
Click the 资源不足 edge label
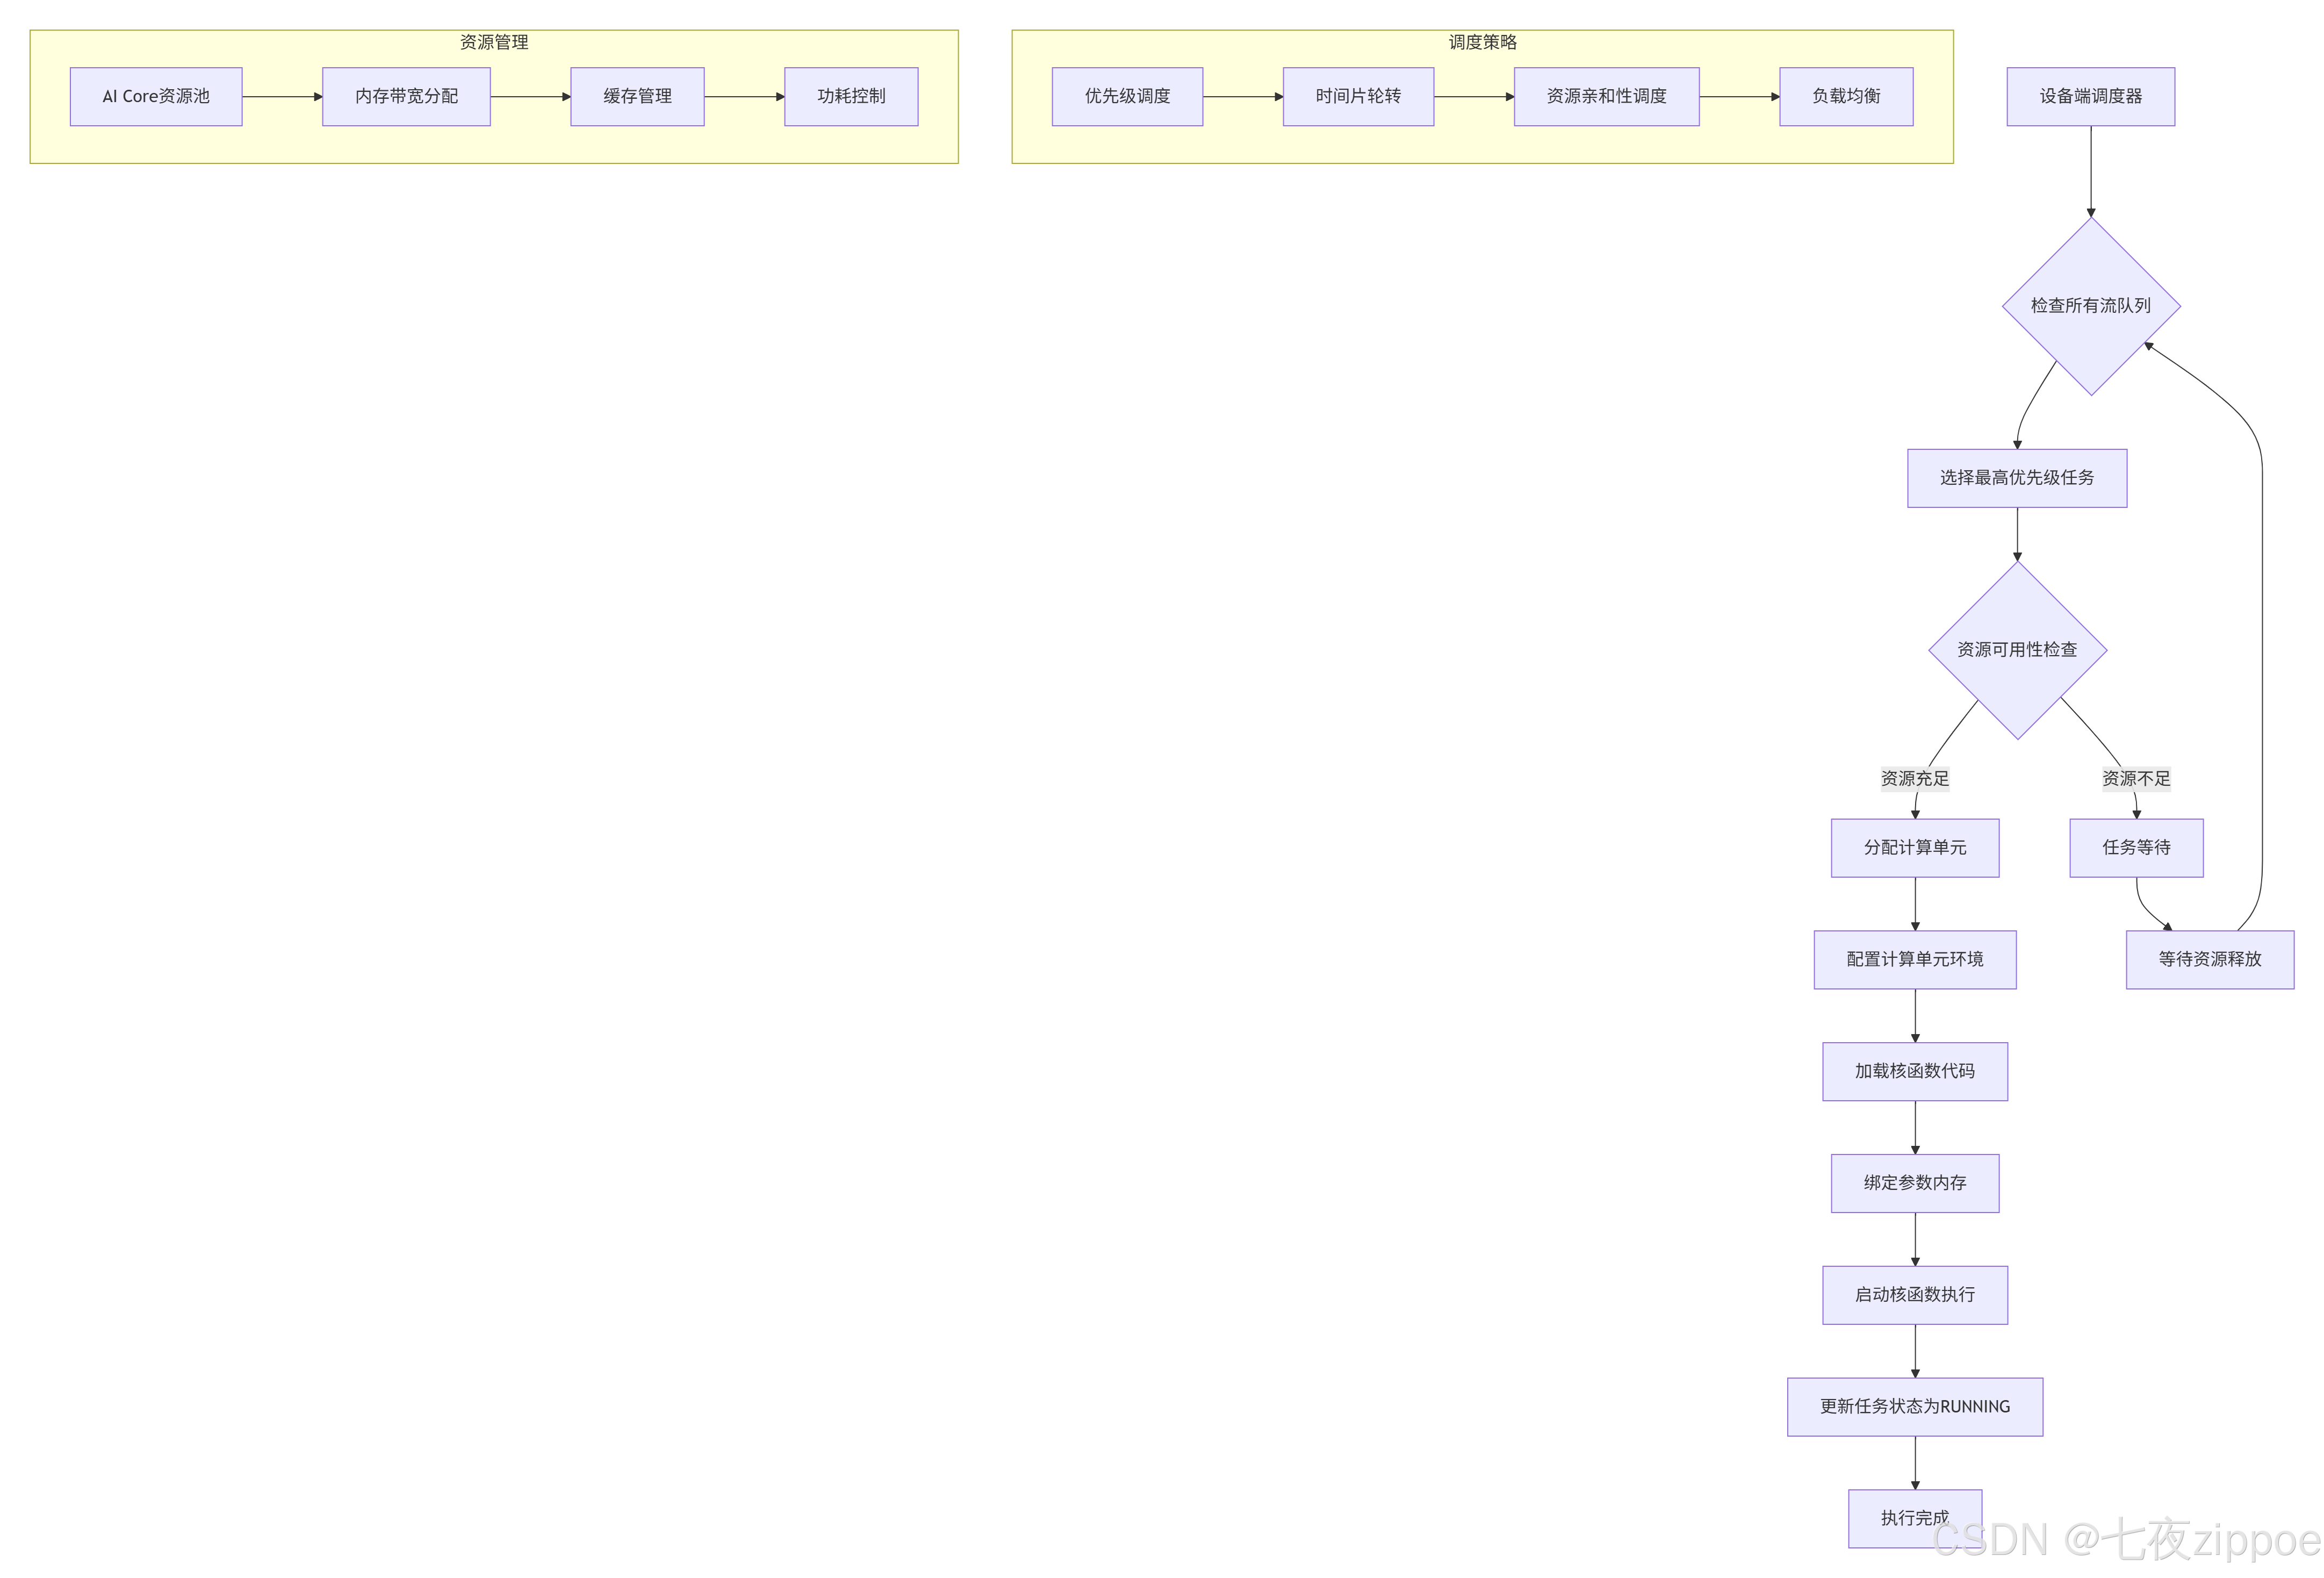tap(2136, 779)
